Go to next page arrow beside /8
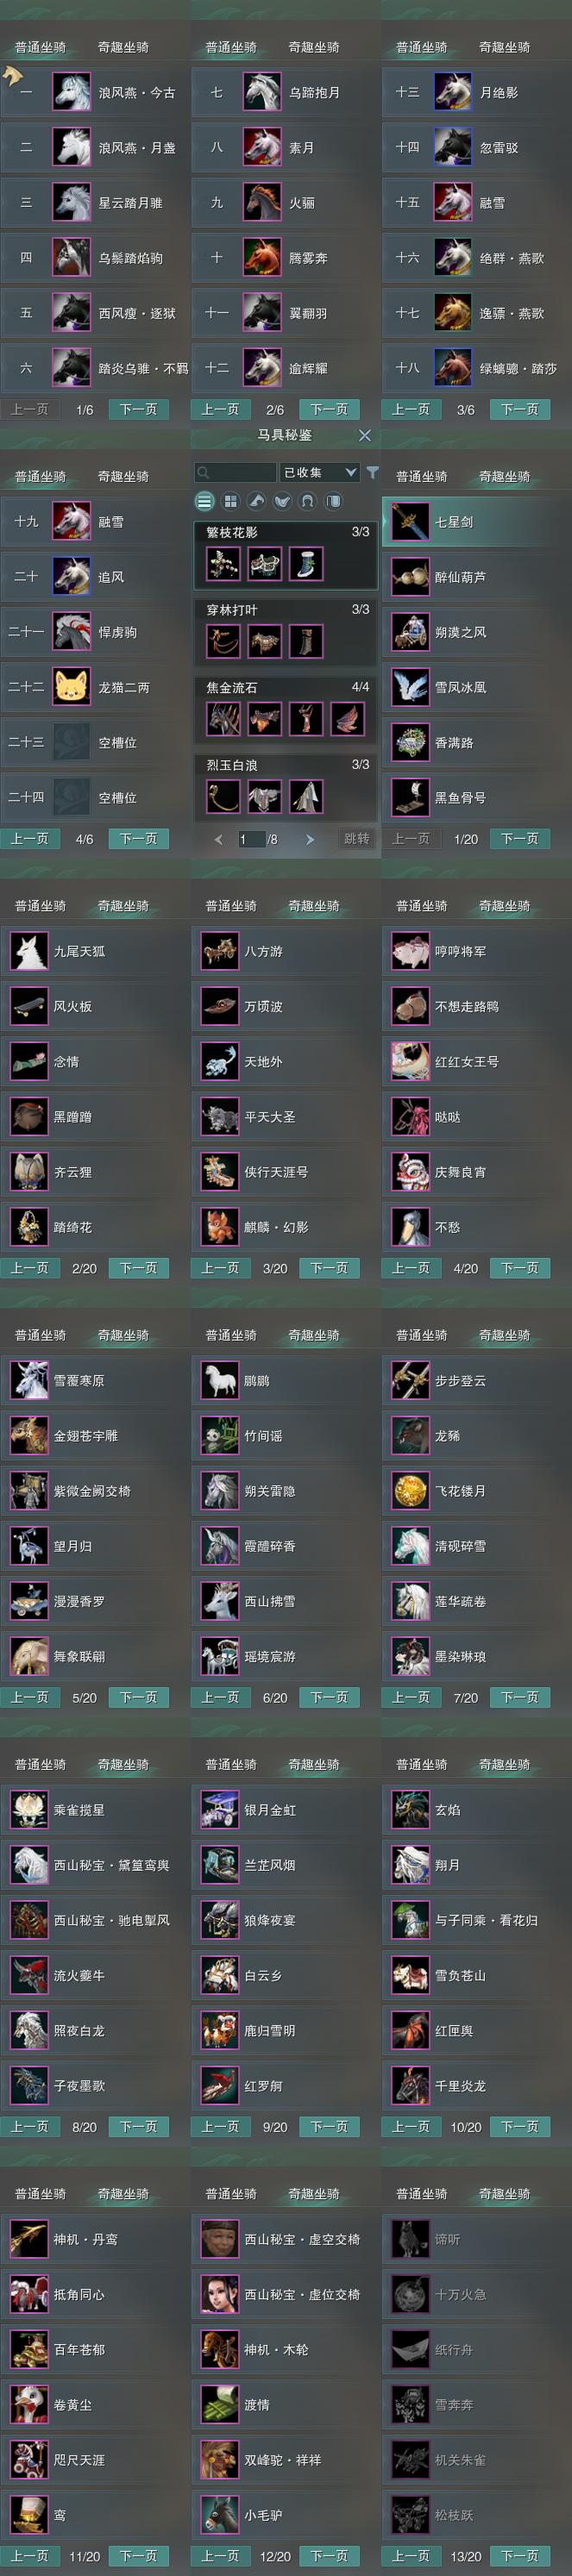 pyautogui.click(x=310, y=839)
